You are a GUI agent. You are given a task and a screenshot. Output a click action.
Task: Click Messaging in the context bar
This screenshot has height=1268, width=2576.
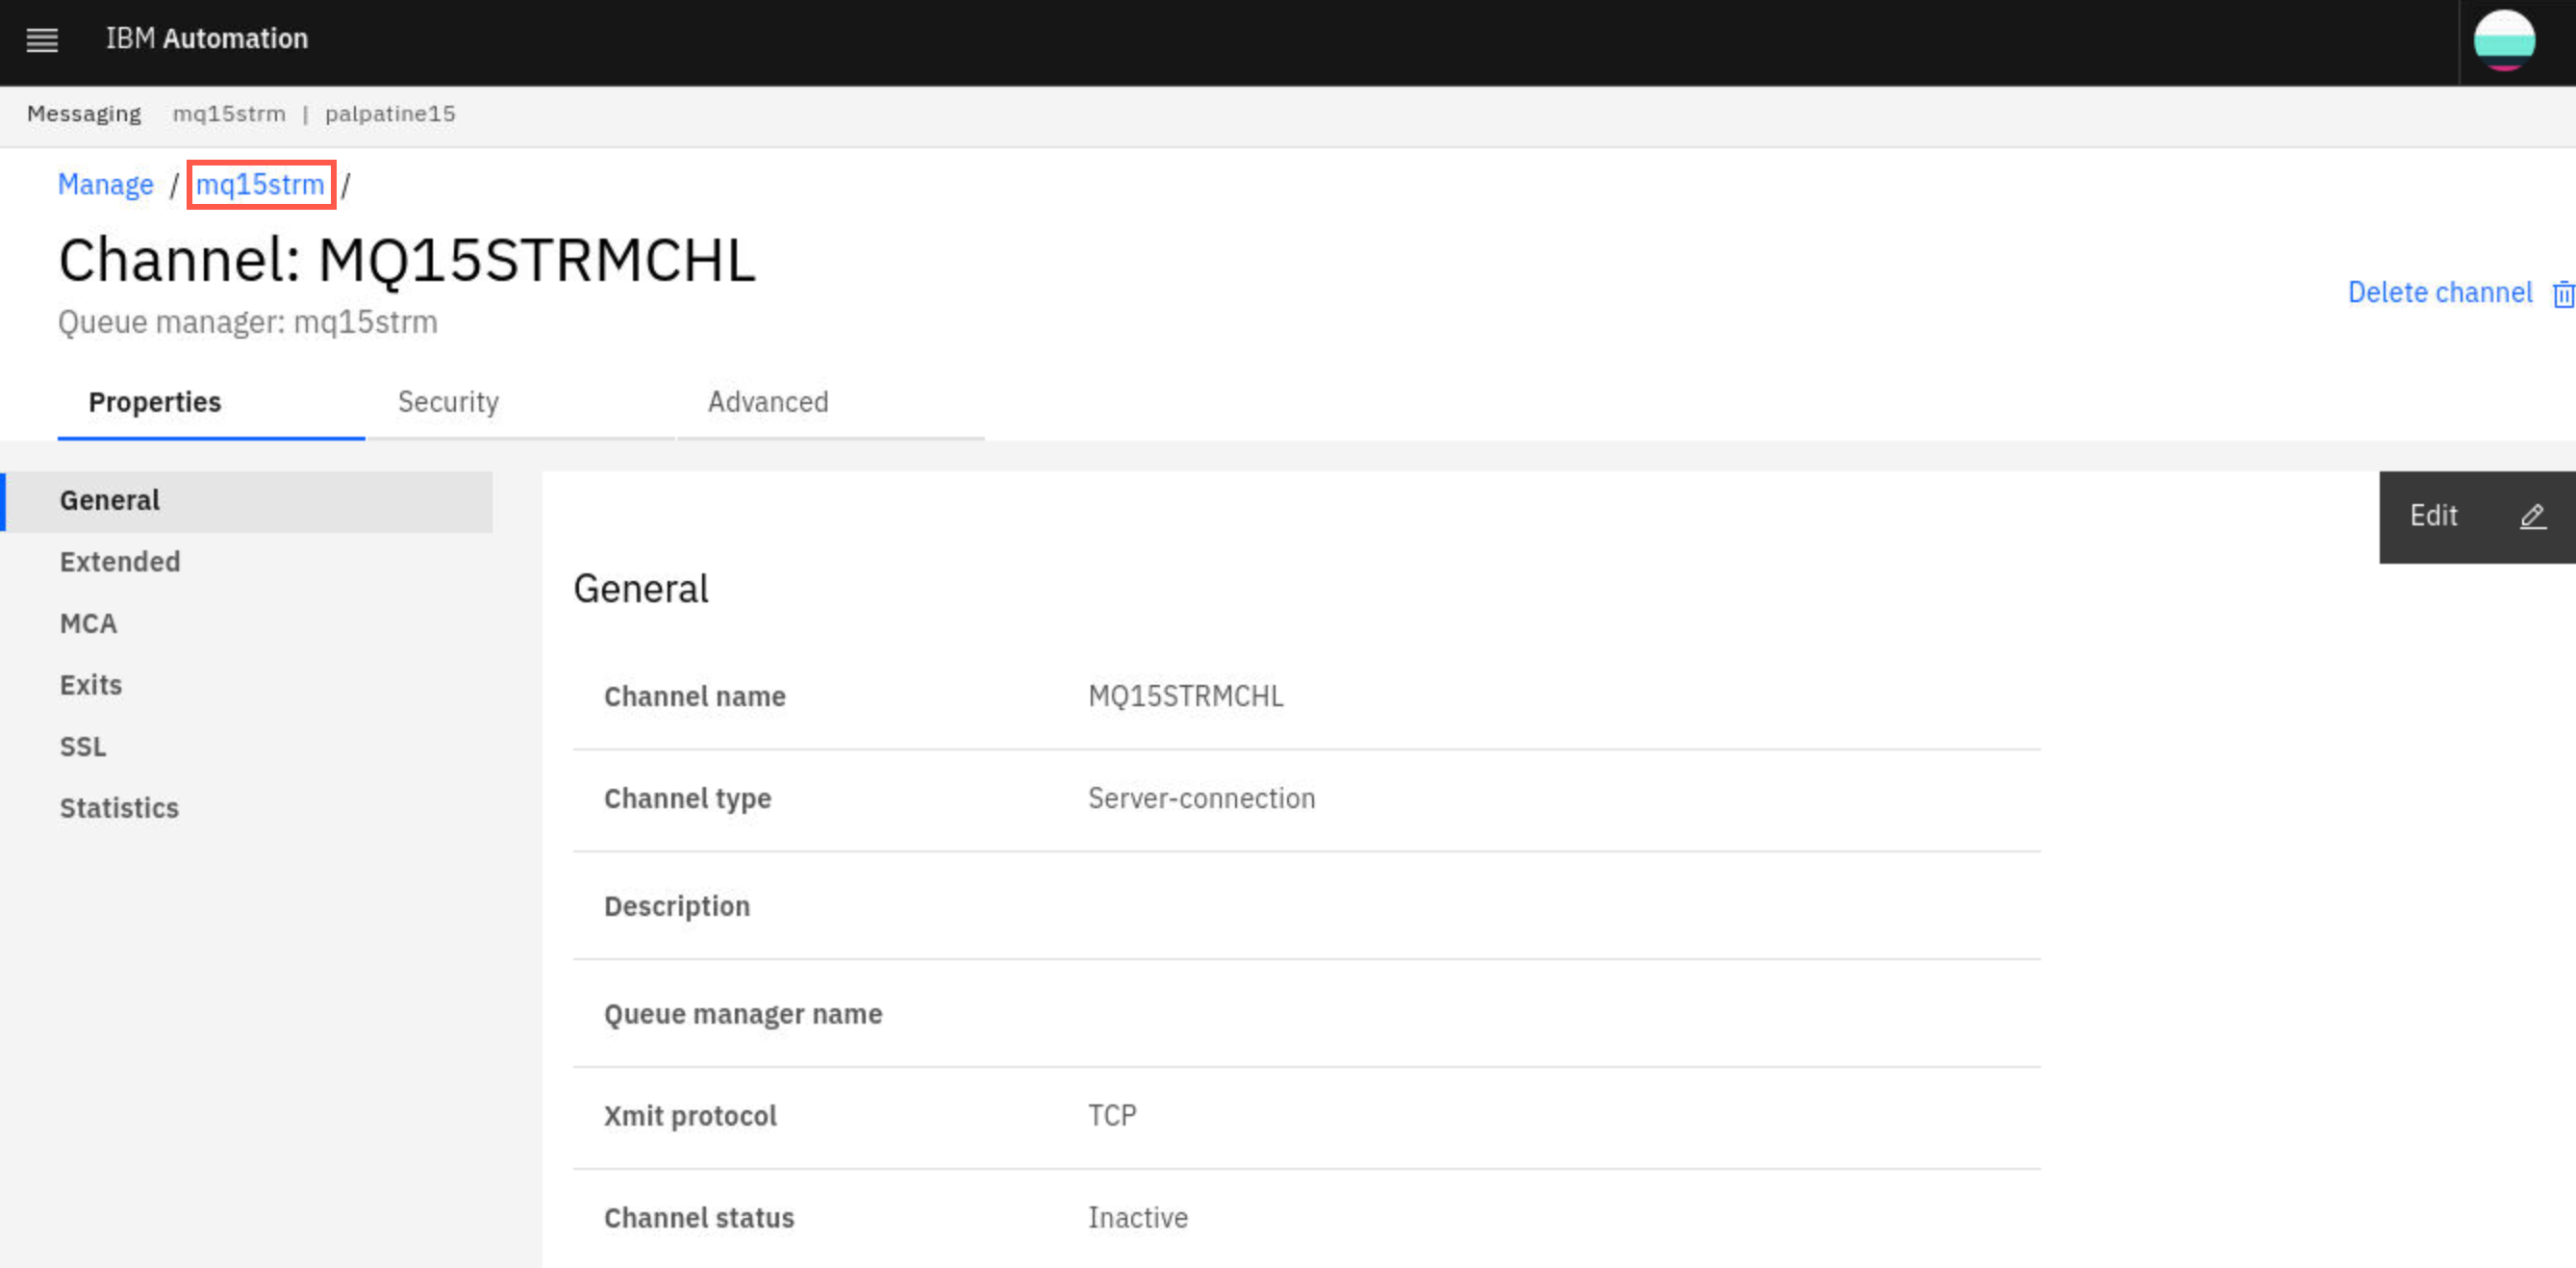[84, 114]
